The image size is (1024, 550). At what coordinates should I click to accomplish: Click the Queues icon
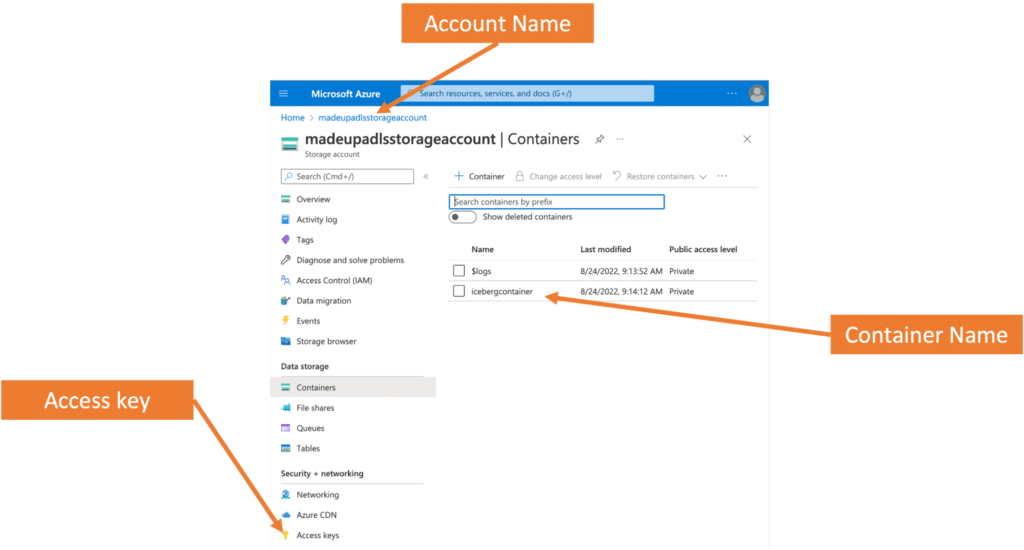(x=285, y=428)
